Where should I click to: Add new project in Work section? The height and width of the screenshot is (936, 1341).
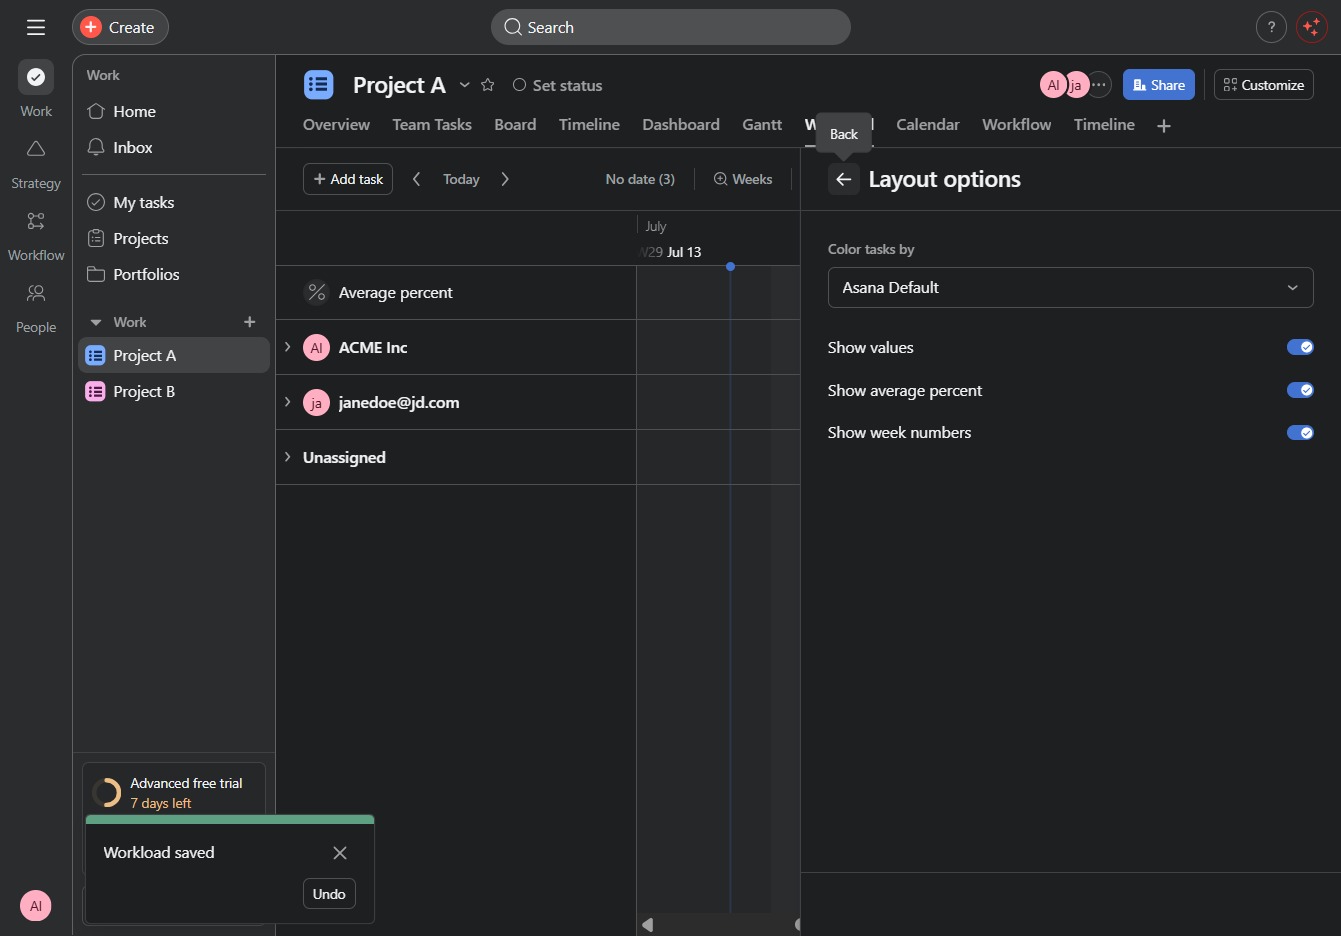(x=250, y=322)
